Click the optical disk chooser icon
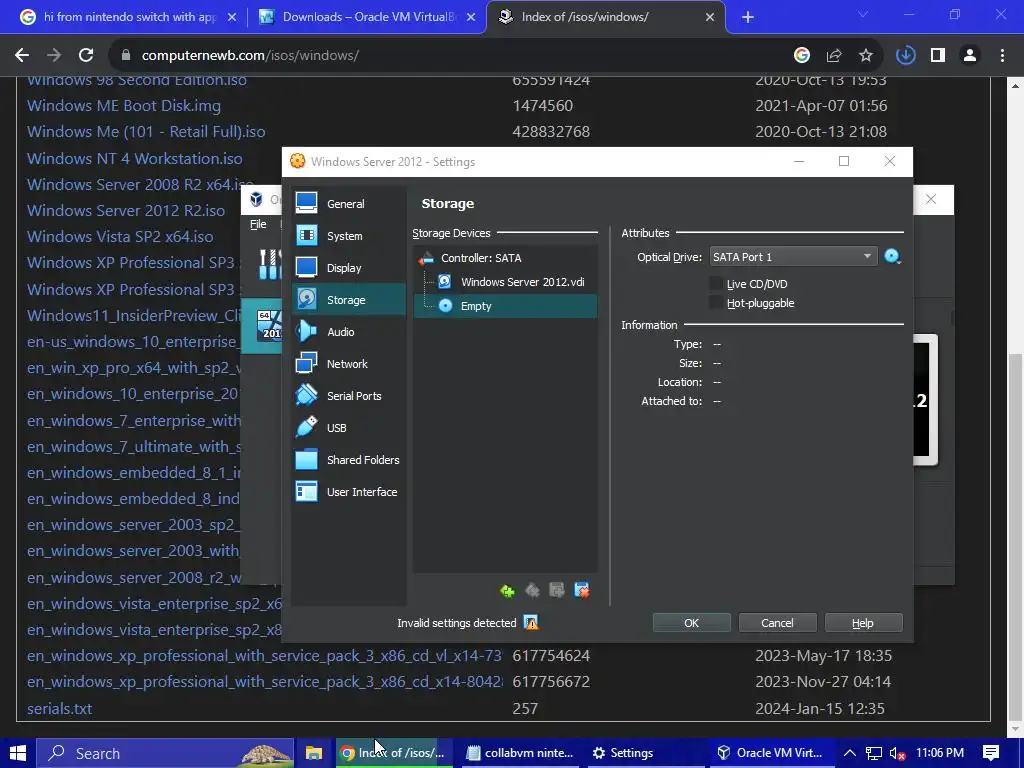This screenshot has height=768, width=1024. click(x=892, y=257)
